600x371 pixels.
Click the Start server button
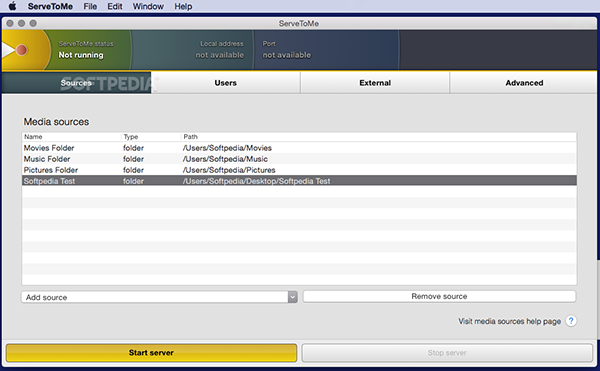[151, 353]
